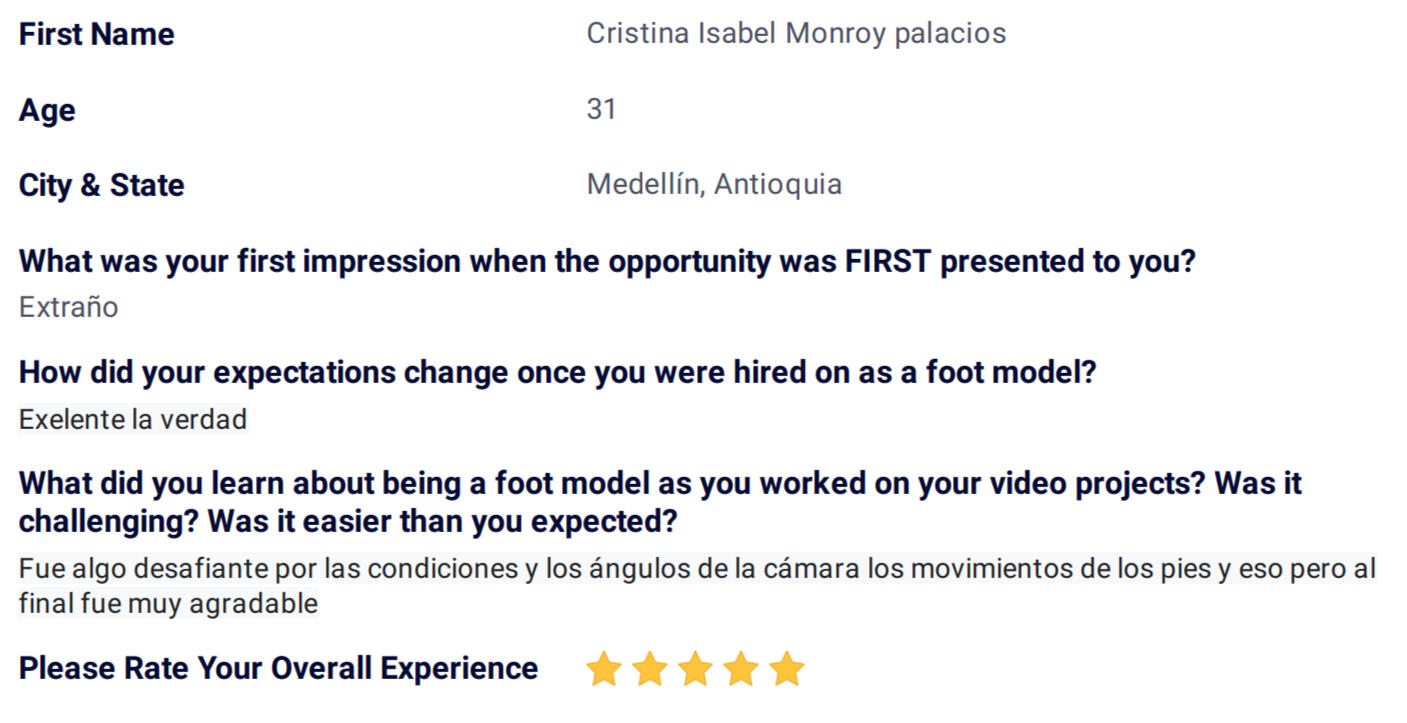Screen dimensions: 1407x723
Task: Click the text final fue muy agradable
Action: point(168,604)
